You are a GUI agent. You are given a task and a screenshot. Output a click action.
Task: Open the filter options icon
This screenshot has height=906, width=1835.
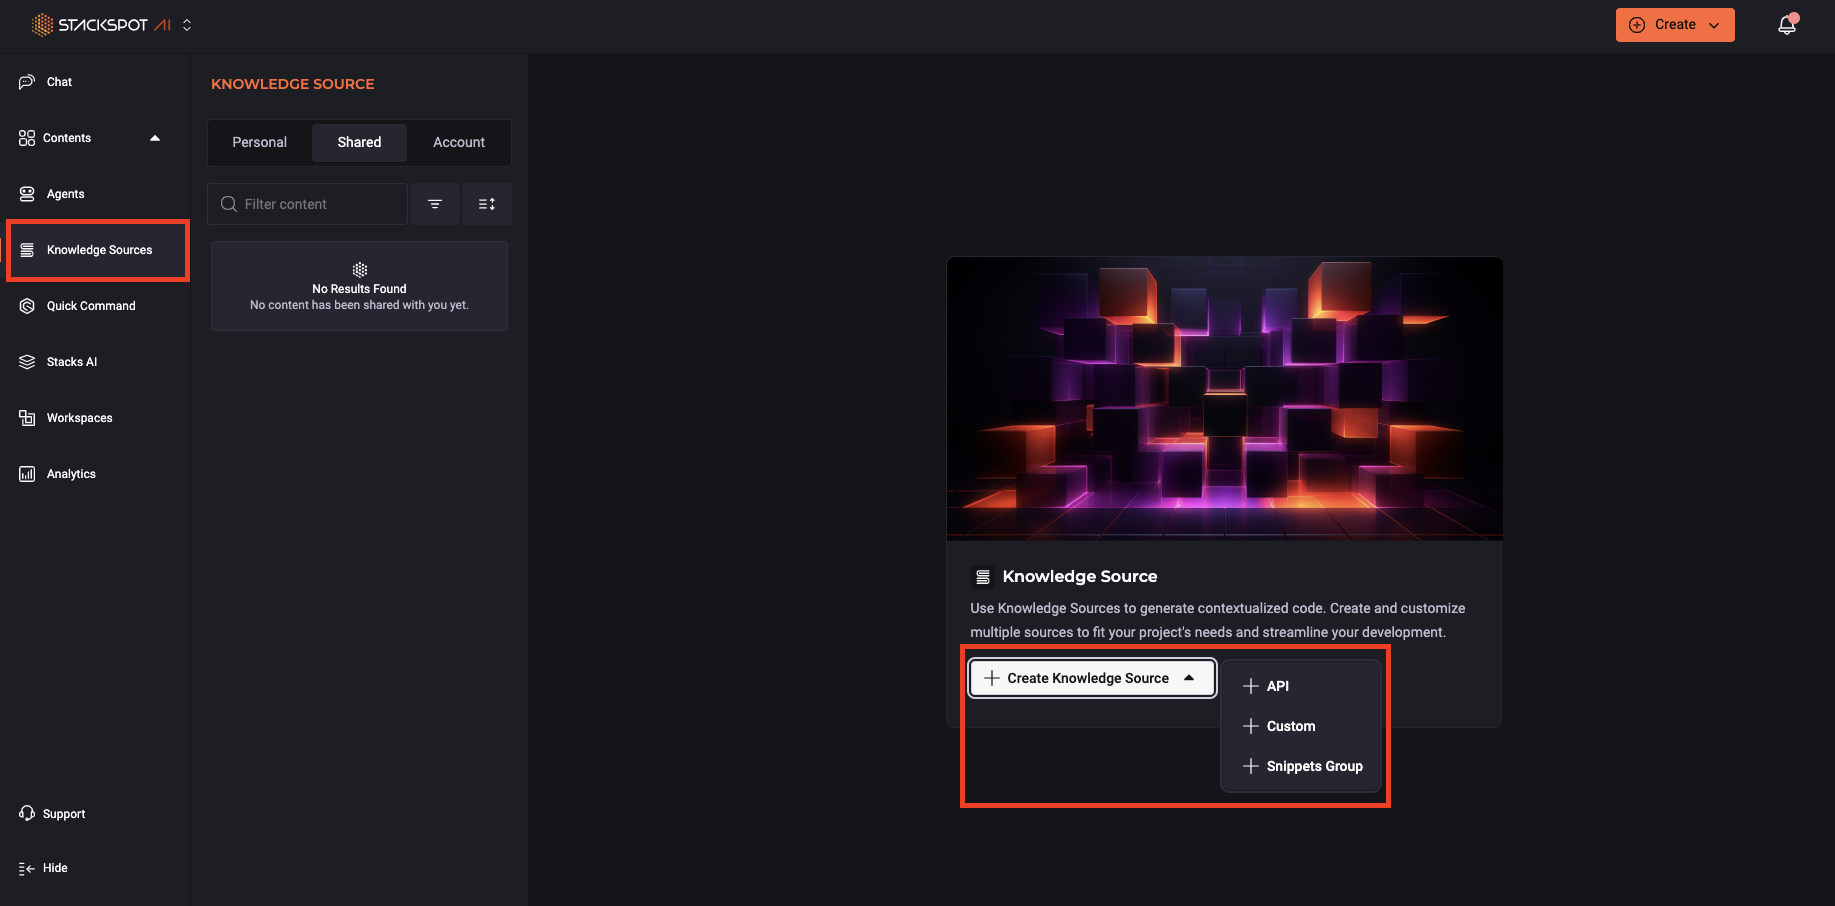(435, 203)
